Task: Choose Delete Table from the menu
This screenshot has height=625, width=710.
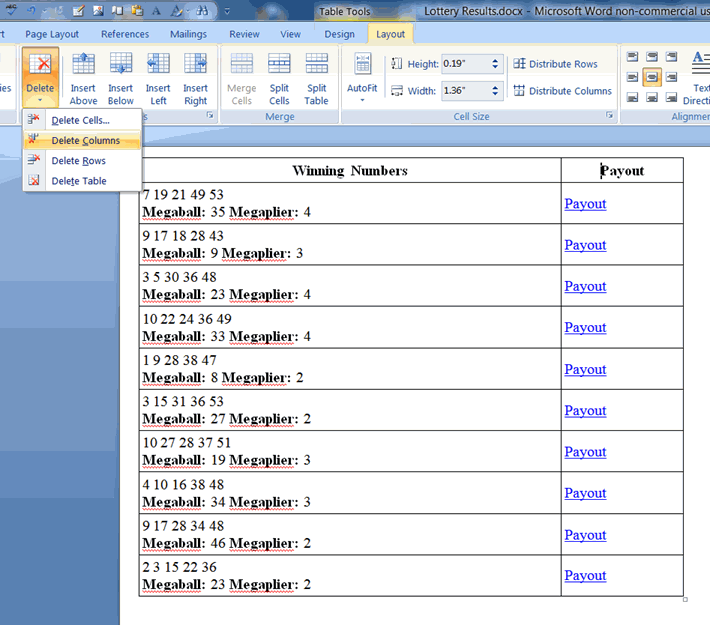Action: tap(82, 181)
